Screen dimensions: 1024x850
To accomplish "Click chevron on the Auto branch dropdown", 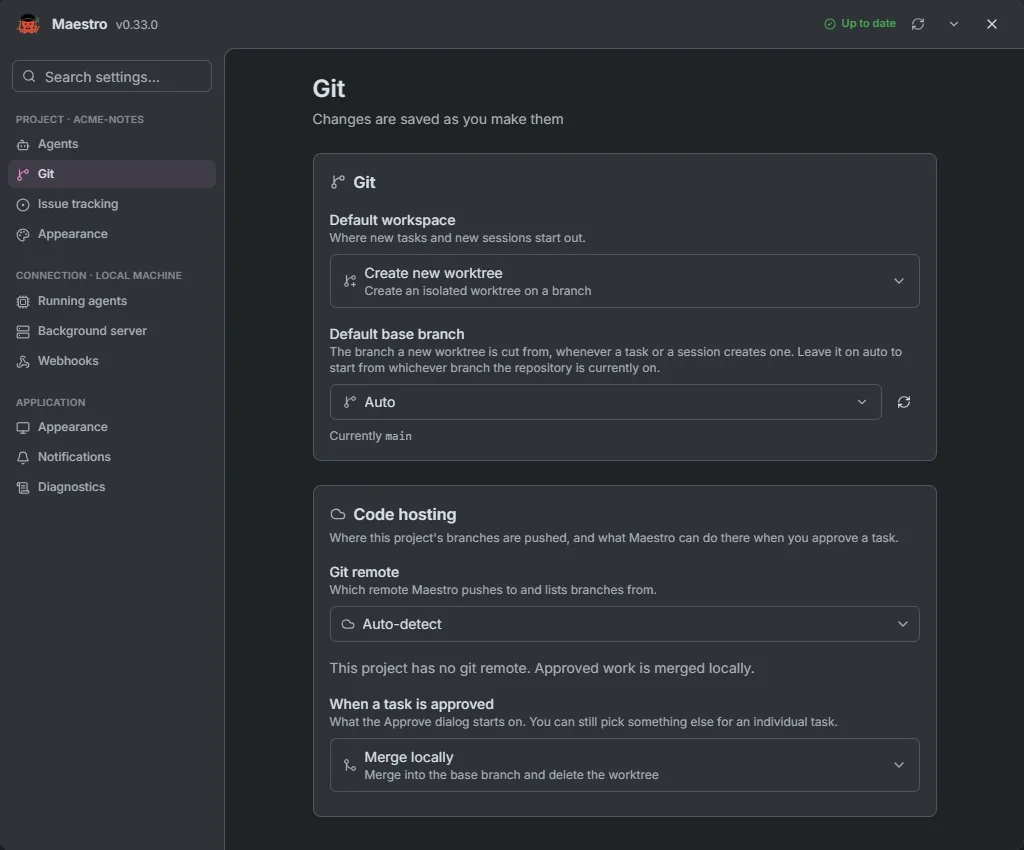I will tap(861, 402).
